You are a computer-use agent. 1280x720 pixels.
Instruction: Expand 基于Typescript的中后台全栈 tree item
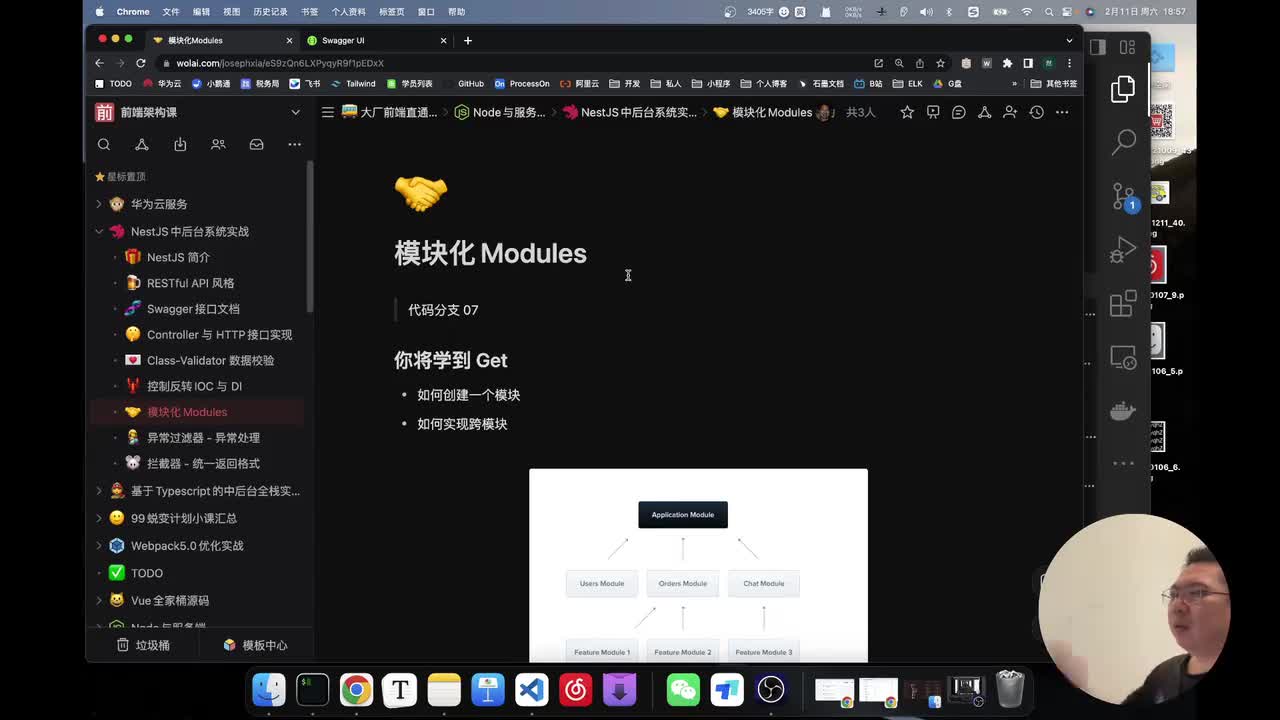(x=98, y=491)
